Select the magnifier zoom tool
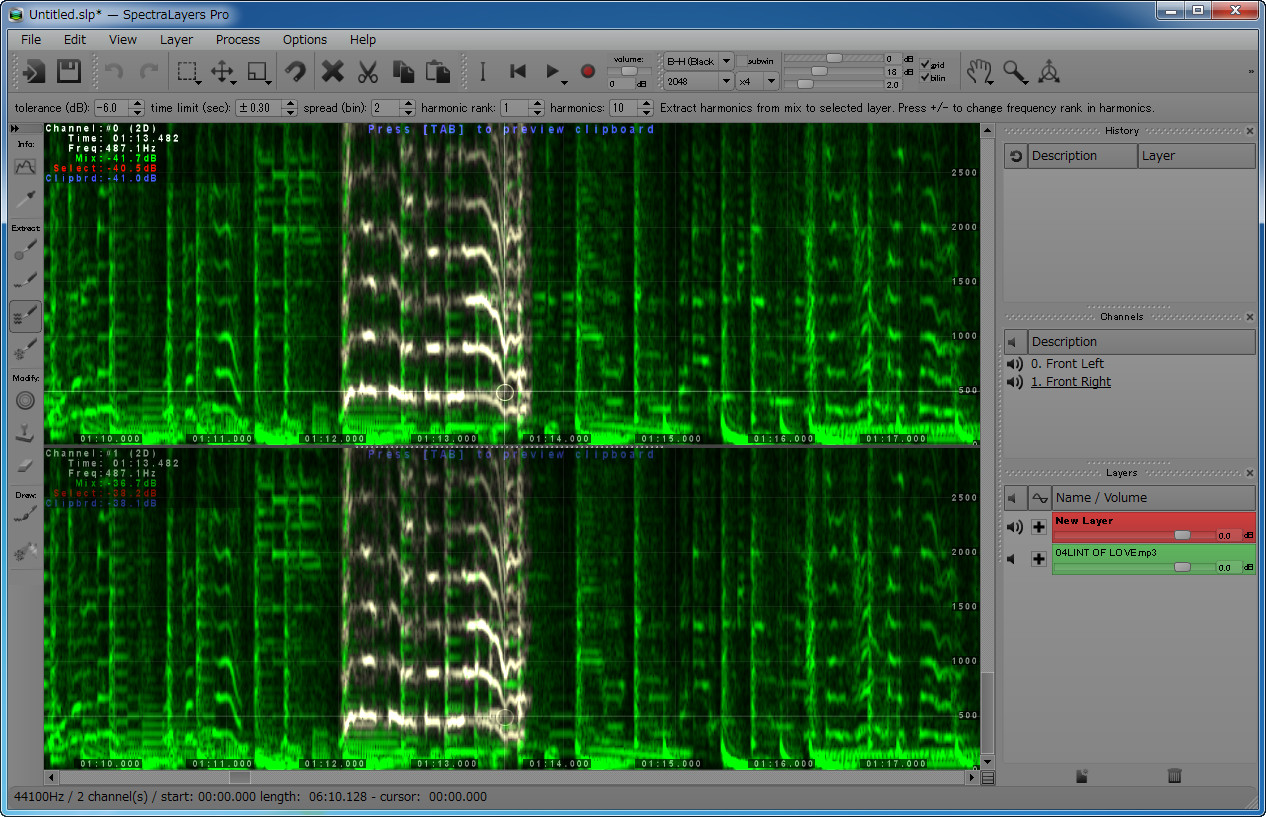1266x817 pixels. coord(1015,72)
